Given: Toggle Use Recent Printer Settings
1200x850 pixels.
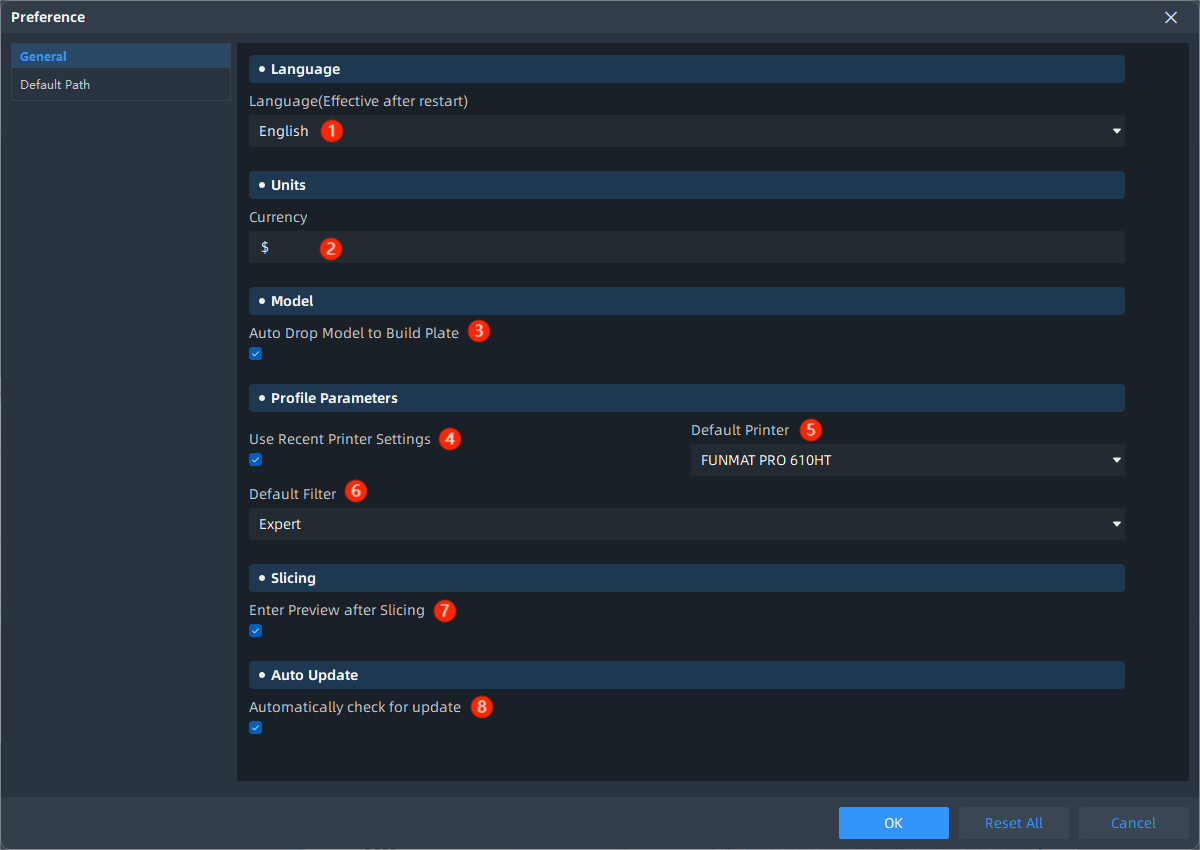Looking at the screenshot, I should [255, 460].
